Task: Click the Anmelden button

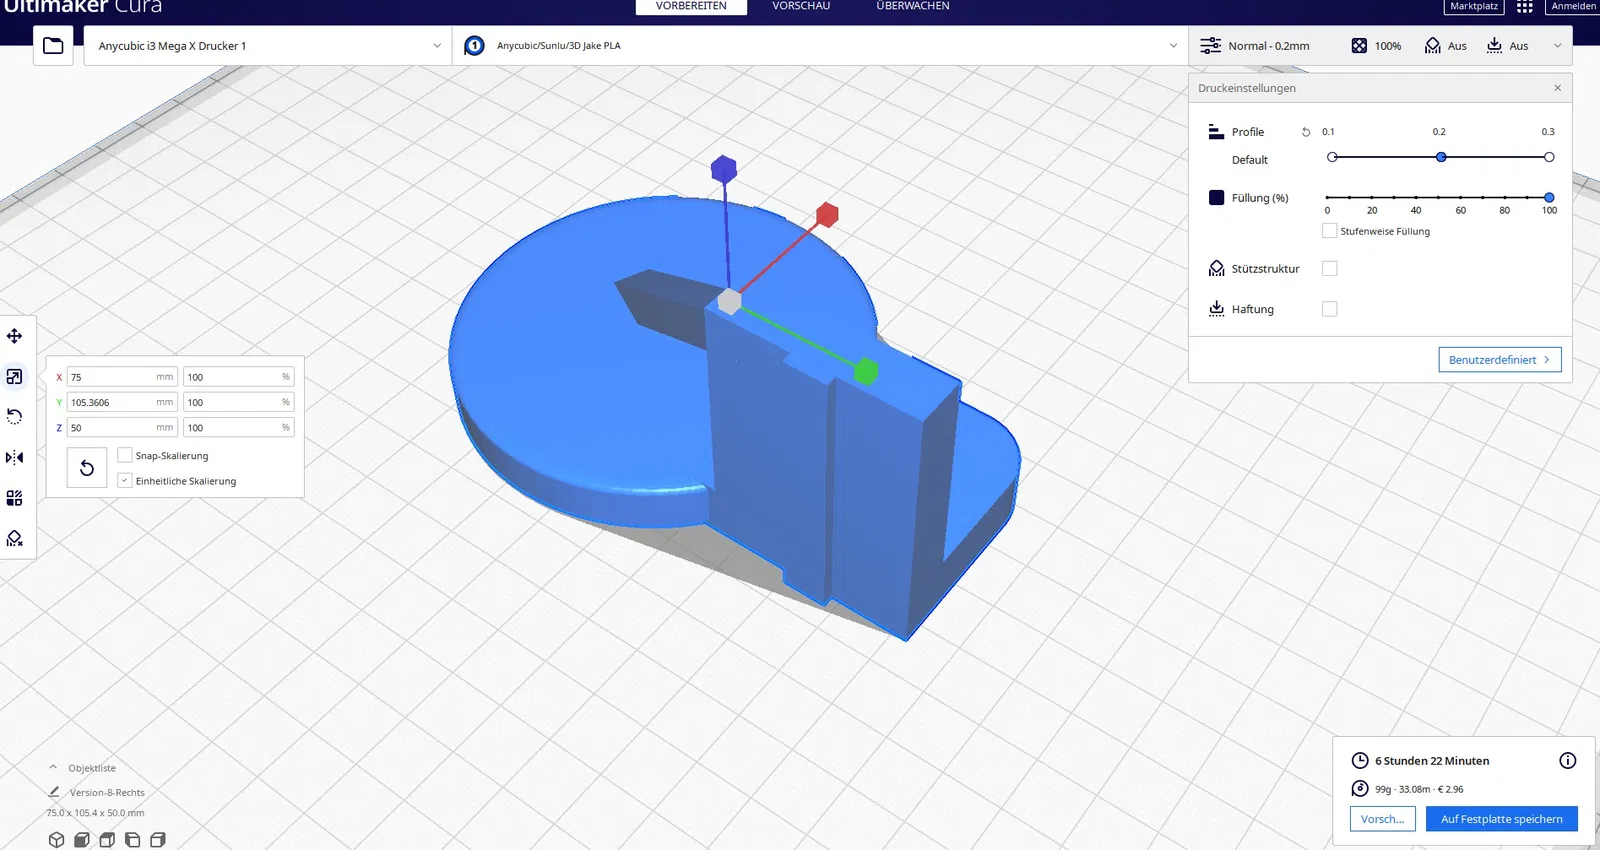Action: point(1573,7)
